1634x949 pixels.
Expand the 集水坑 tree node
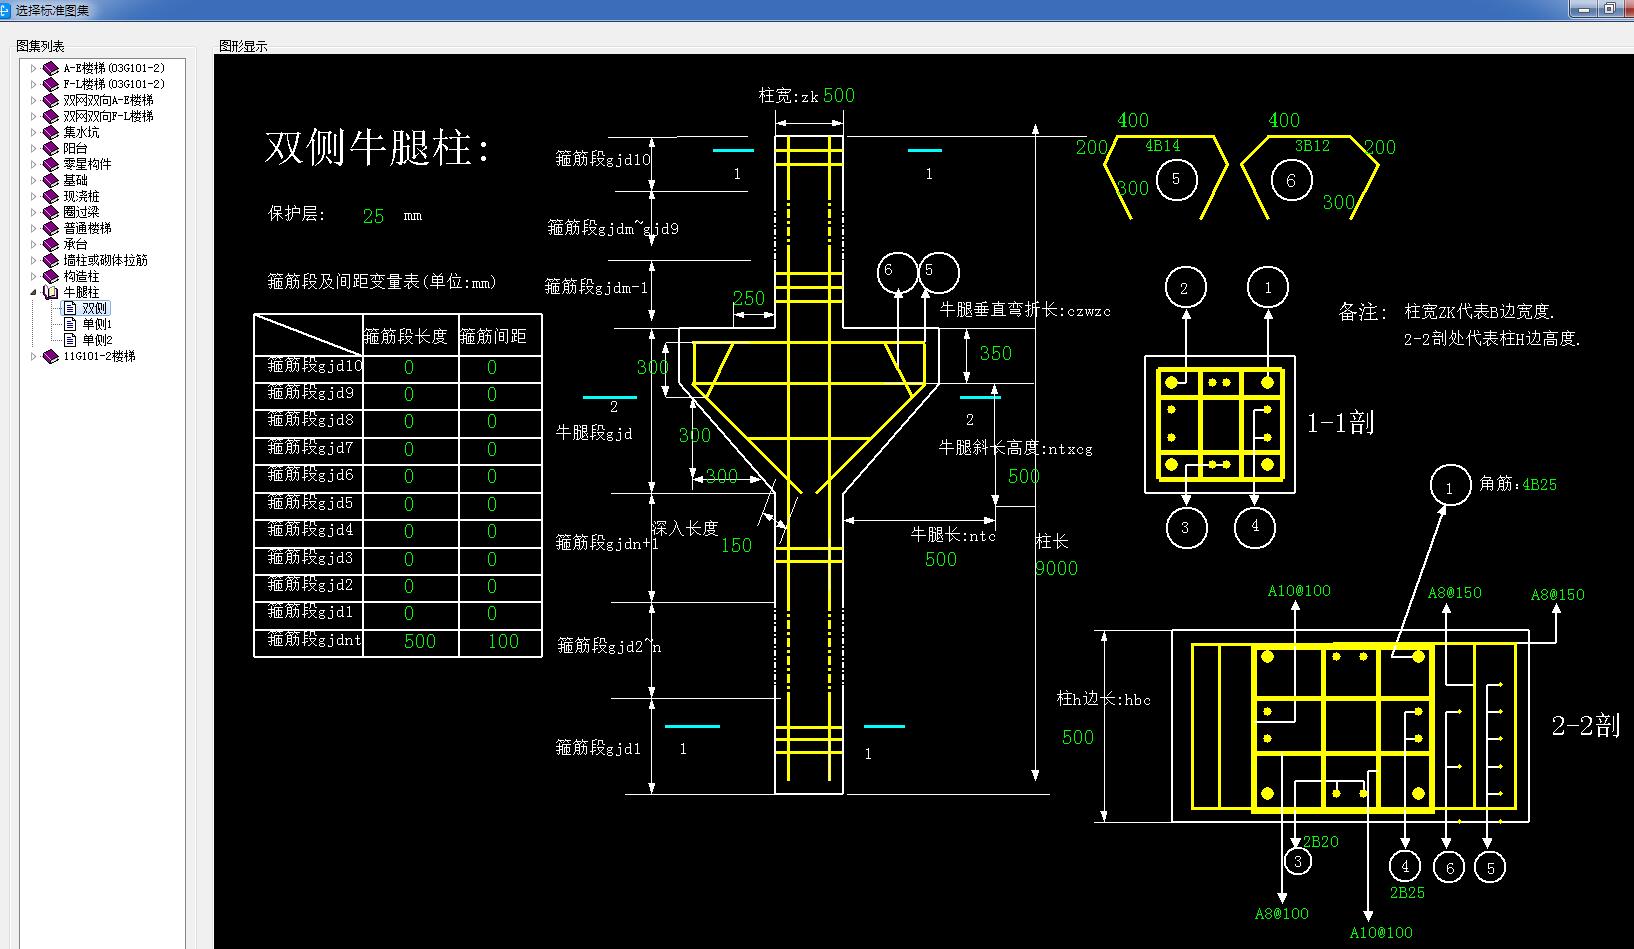click(33, 132)
